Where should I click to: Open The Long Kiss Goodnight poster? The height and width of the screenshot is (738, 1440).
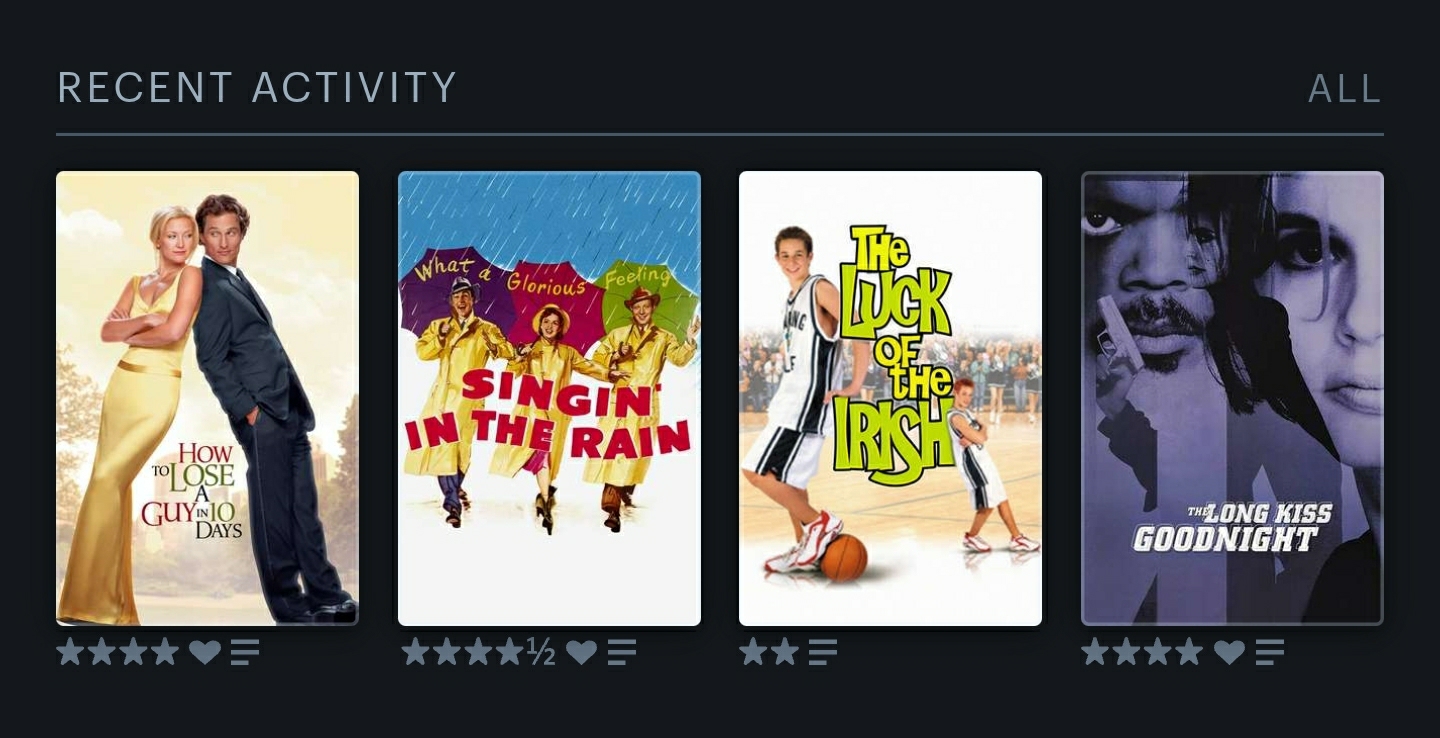[x=1232, y=398]
